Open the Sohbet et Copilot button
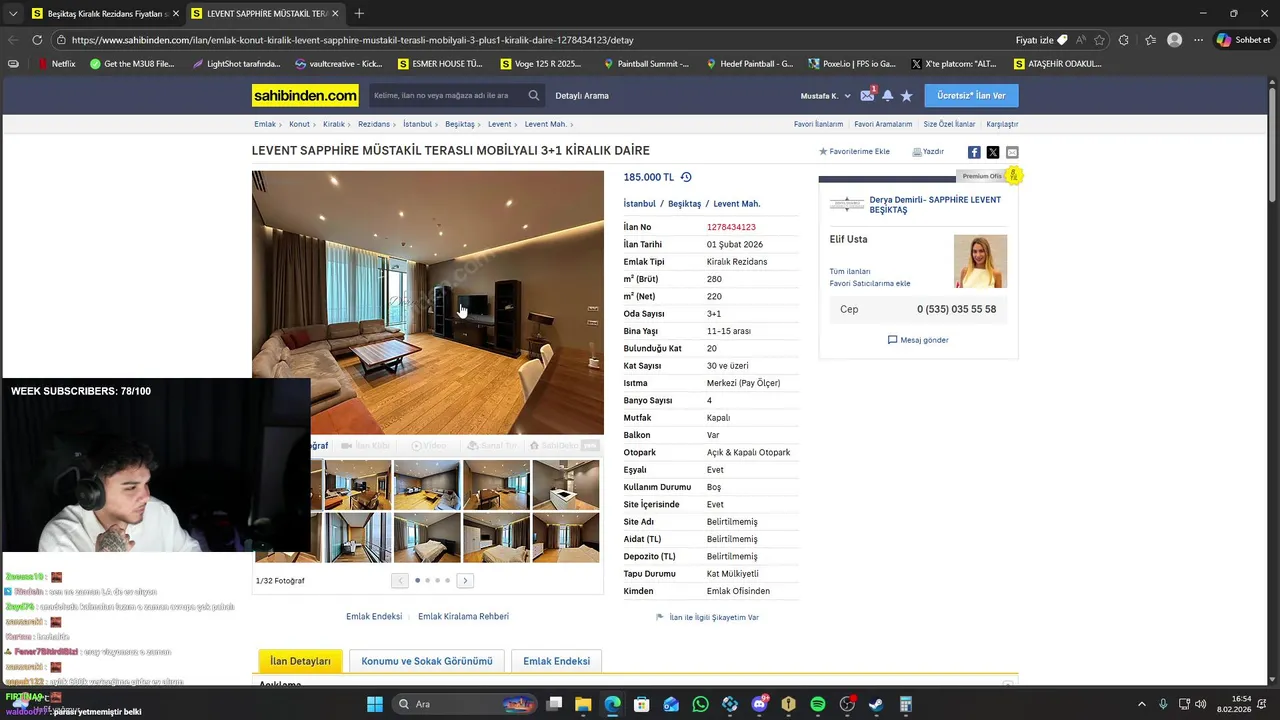Screen dimensions: 1280x720 1244,40
